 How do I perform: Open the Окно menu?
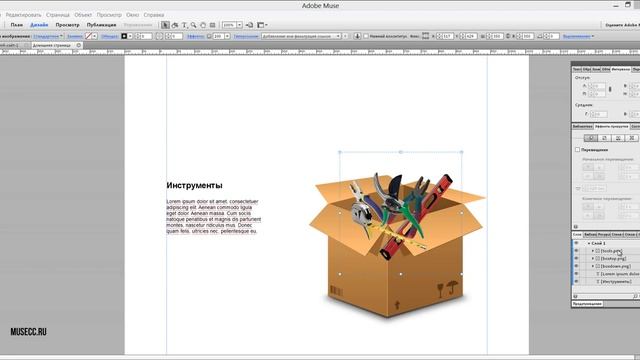coord(132,15)
